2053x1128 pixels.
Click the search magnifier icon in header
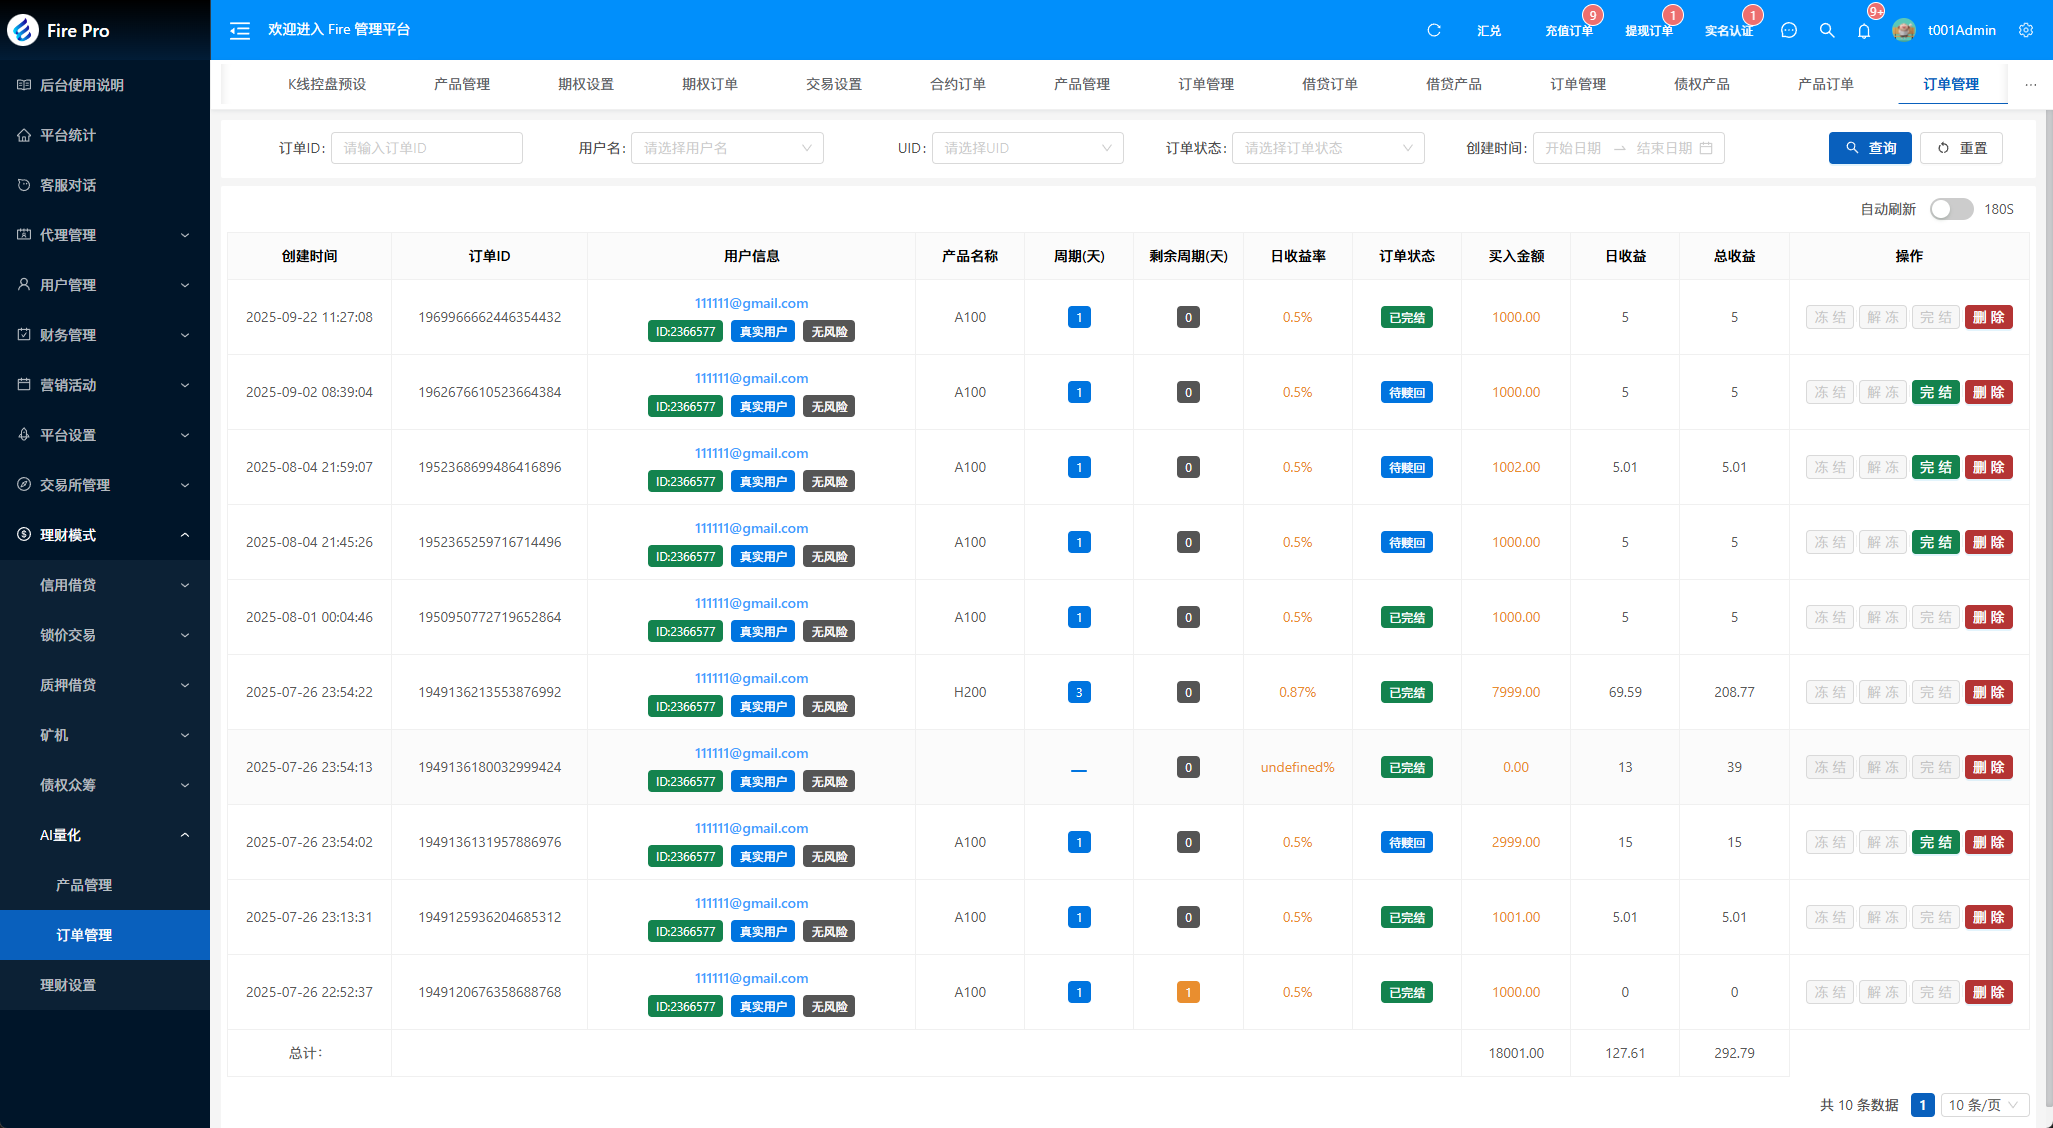pyautogui.click(x=1827, y=30)
